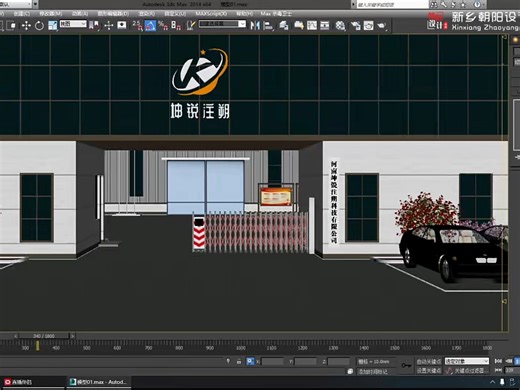Click the time slider previous frame arrow

(15, 336)
